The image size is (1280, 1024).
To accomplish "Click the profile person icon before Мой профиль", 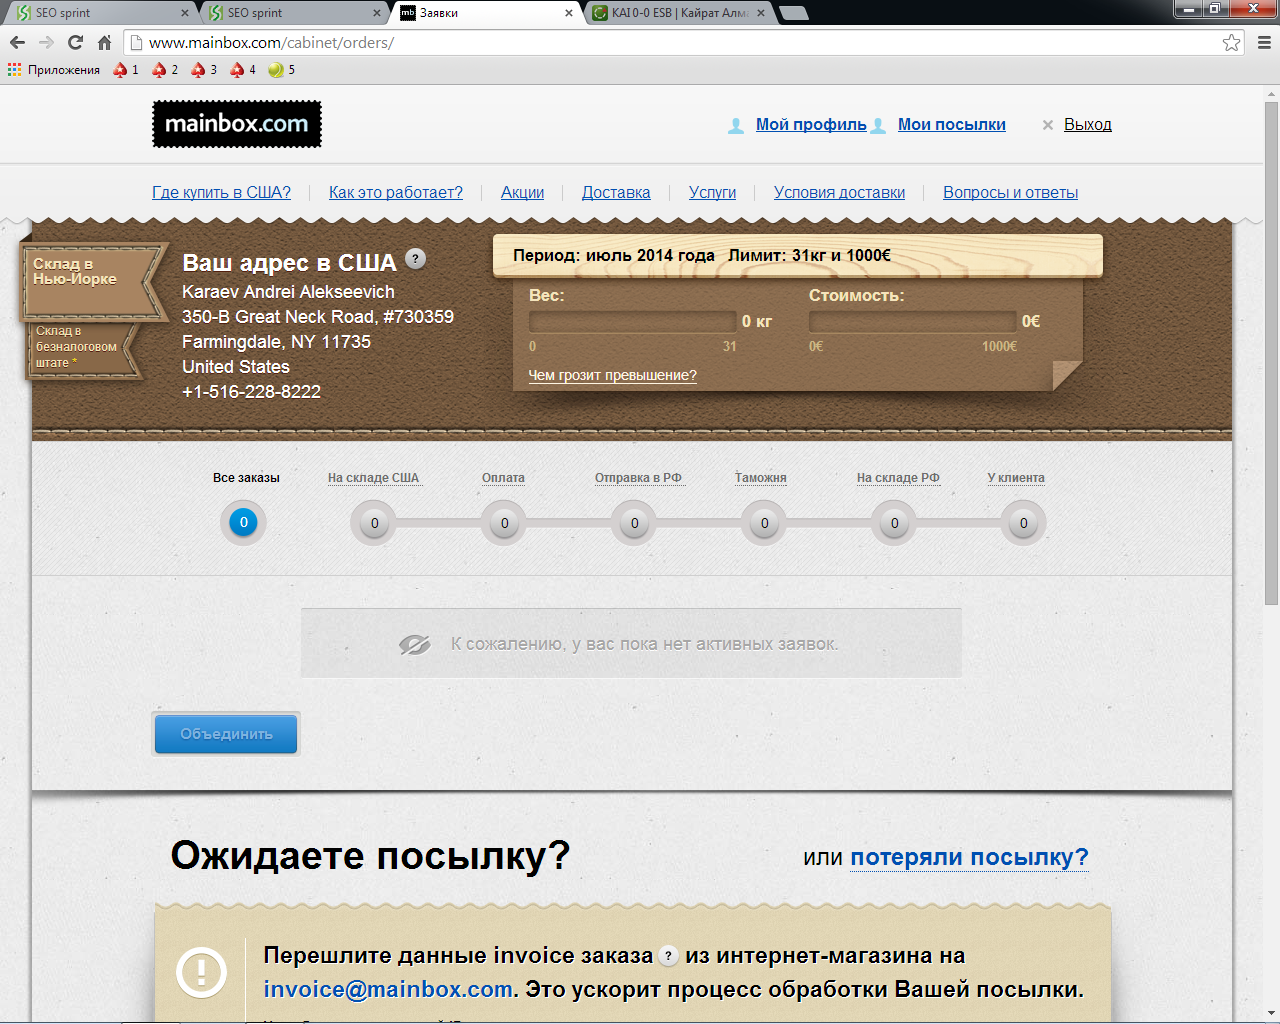I will tap(736, 125).
